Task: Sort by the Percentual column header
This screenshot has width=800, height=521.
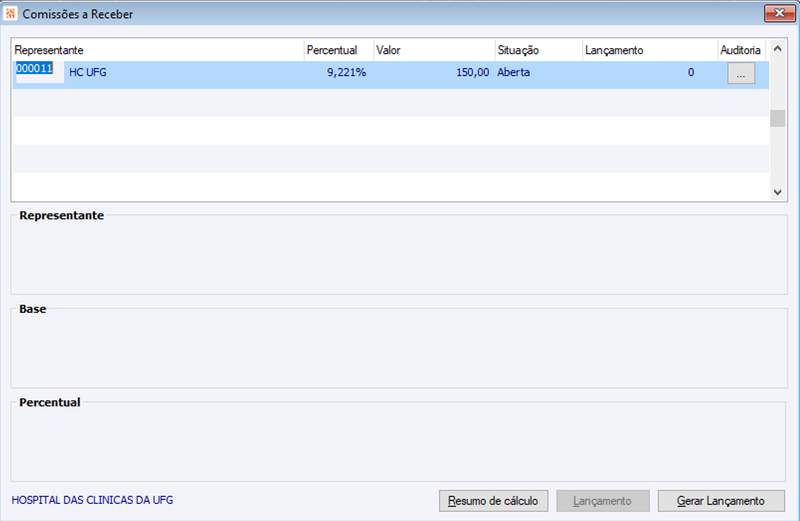Action: 339,50
